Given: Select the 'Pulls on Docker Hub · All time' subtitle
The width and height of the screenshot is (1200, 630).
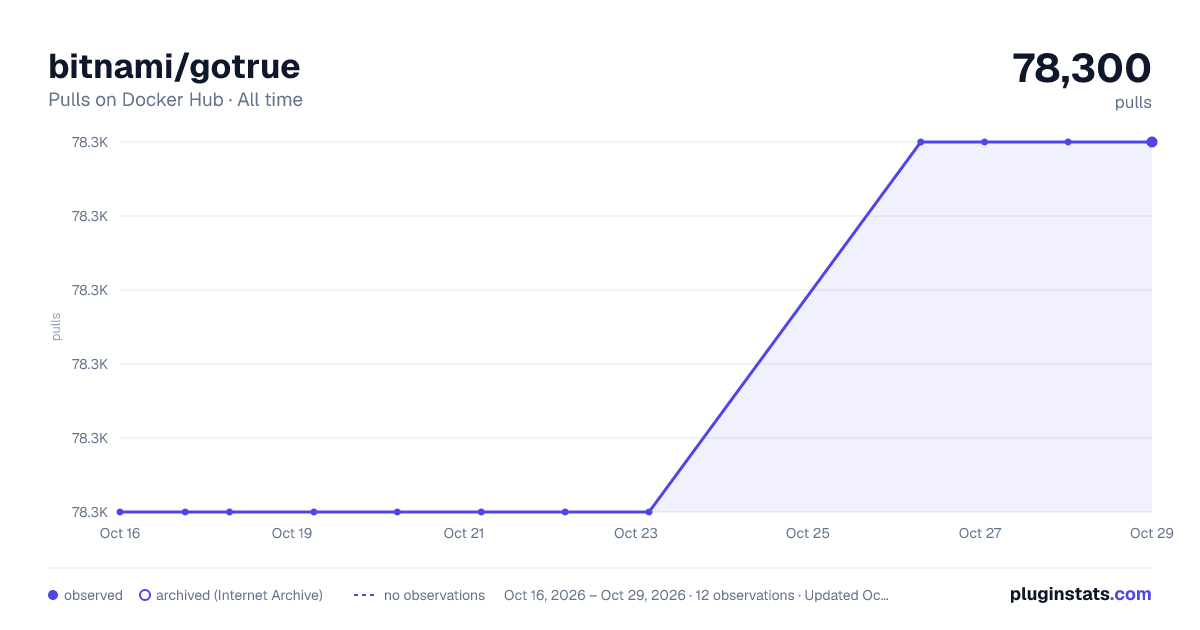Looking at the screenshot, I should tap(175, 100).
